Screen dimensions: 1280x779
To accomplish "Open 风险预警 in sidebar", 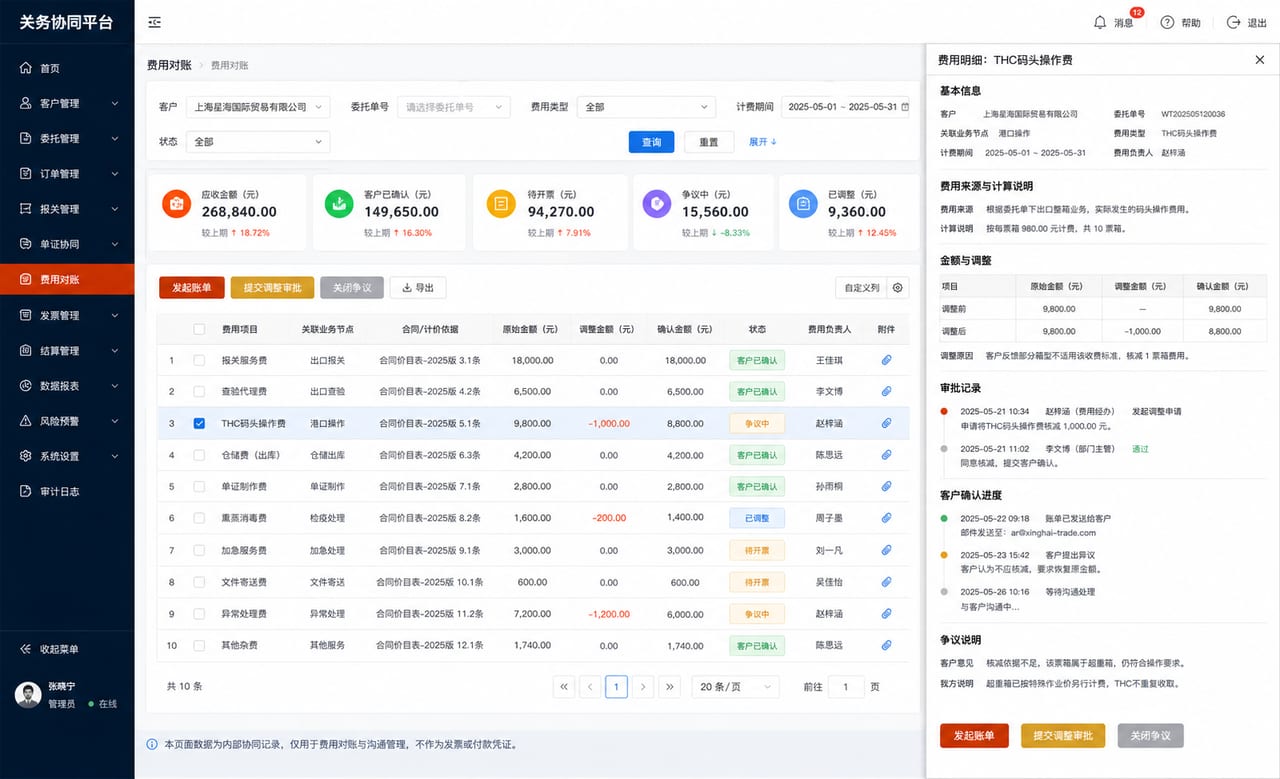I will pyautogui.click(x=67, y=421).
